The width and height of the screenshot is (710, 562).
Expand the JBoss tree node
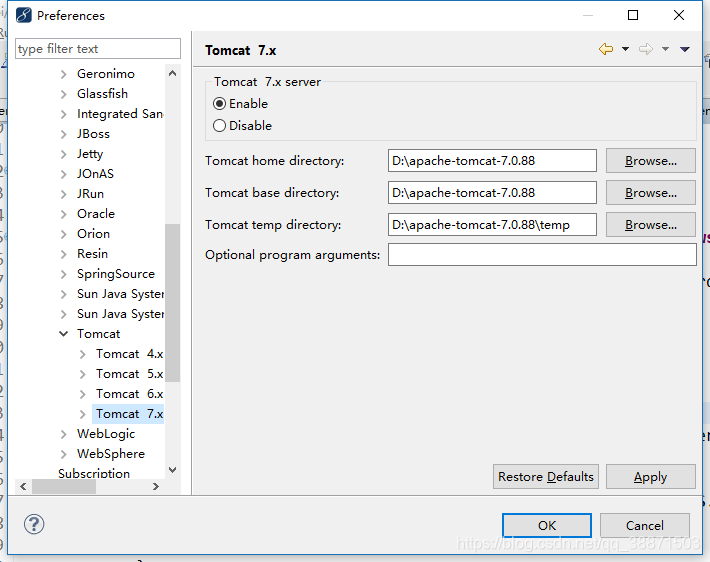pos(64,134)
